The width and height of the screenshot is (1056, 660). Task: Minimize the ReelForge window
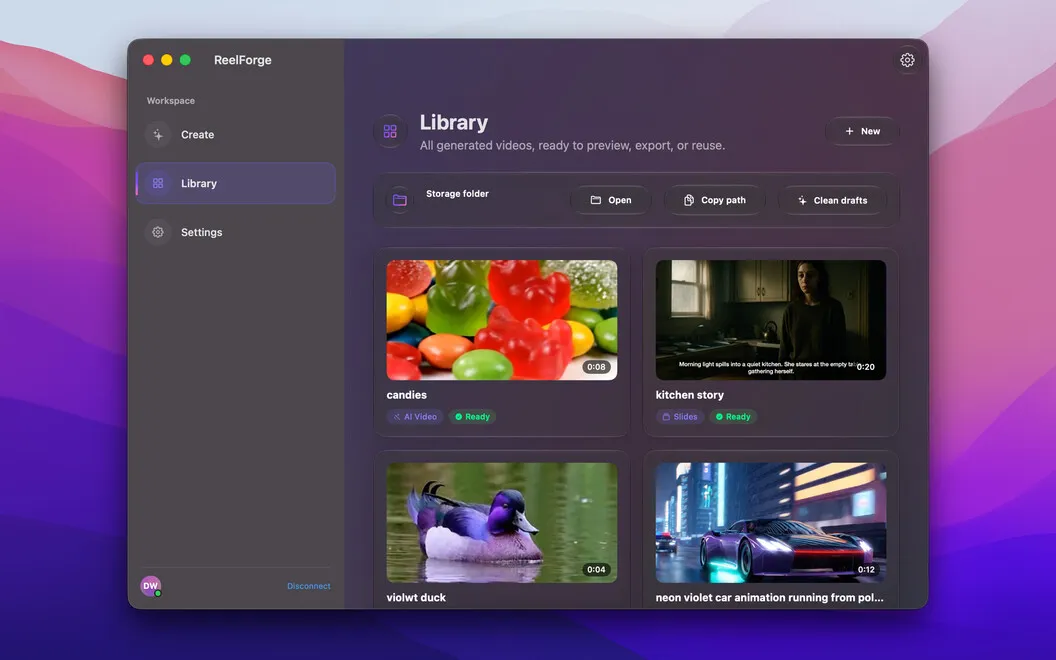166,60
